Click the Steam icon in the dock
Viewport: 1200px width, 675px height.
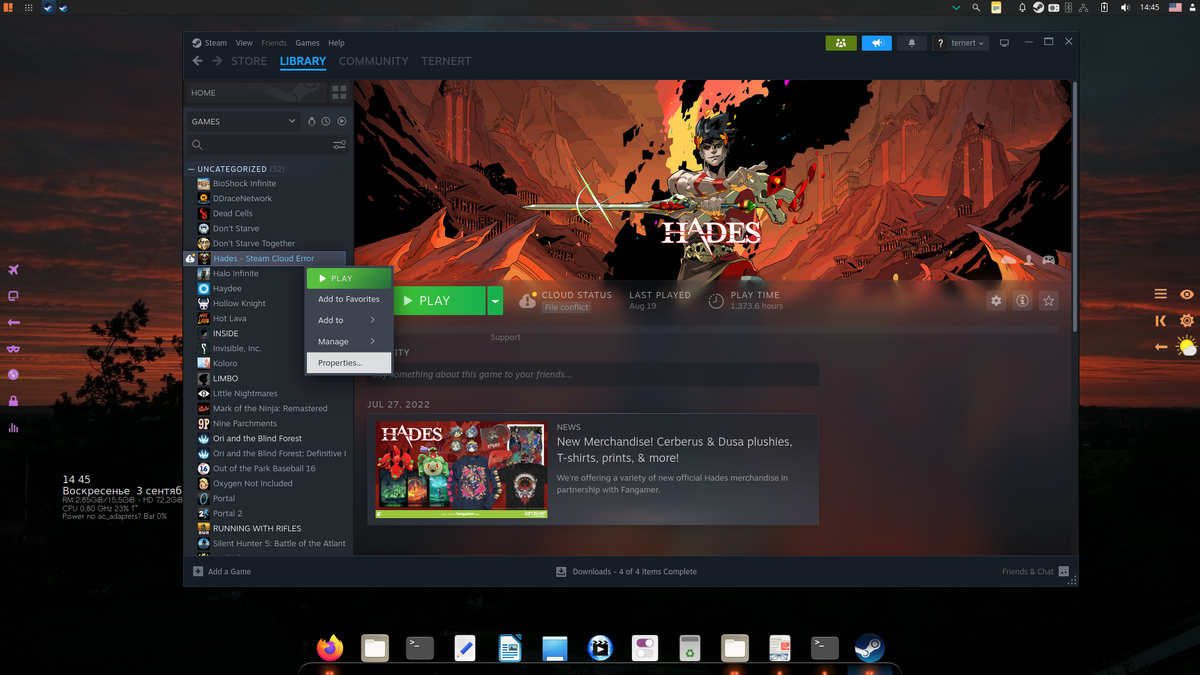[x=869, y=648]
